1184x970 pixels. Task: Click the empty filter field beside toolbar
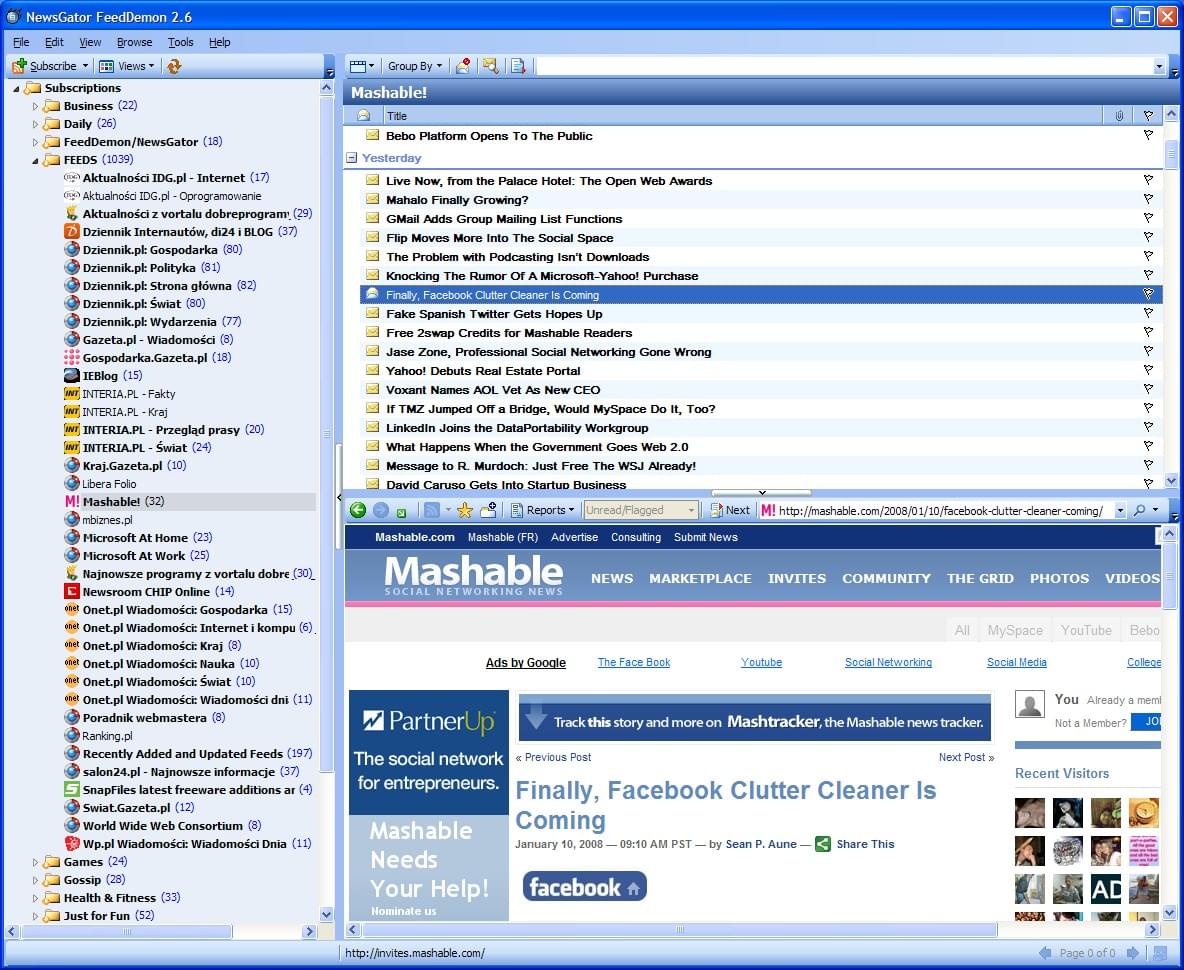(844, 66)
